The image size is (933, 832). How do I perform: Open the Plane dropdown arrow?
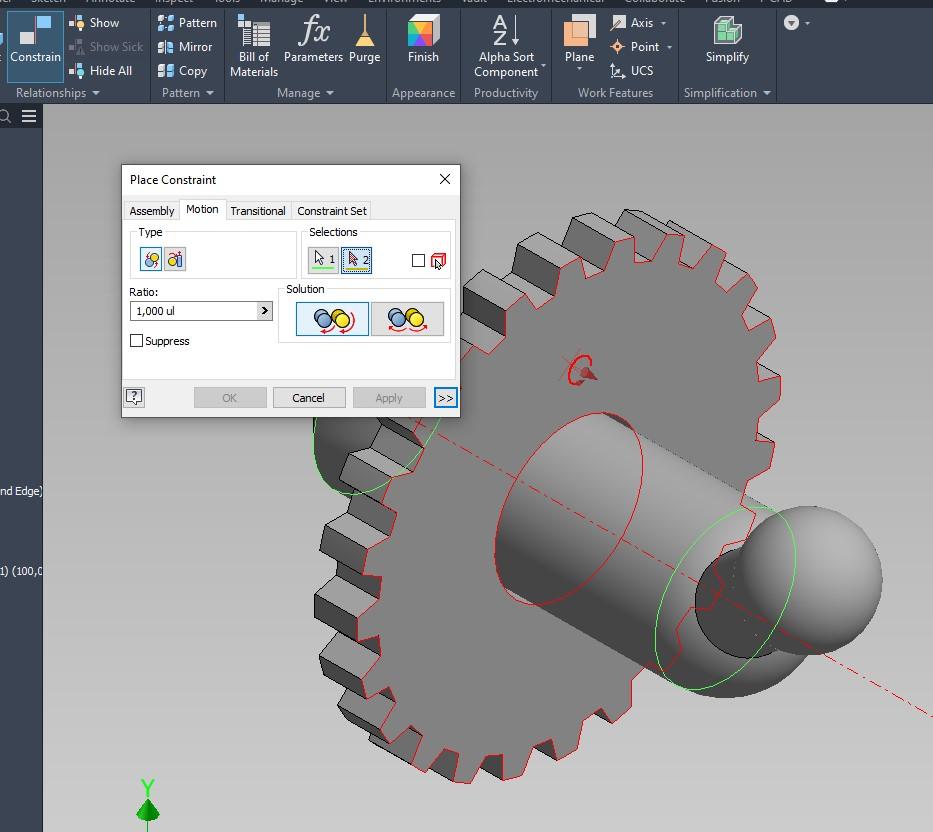pyautogui.click(x=579, y=70)
